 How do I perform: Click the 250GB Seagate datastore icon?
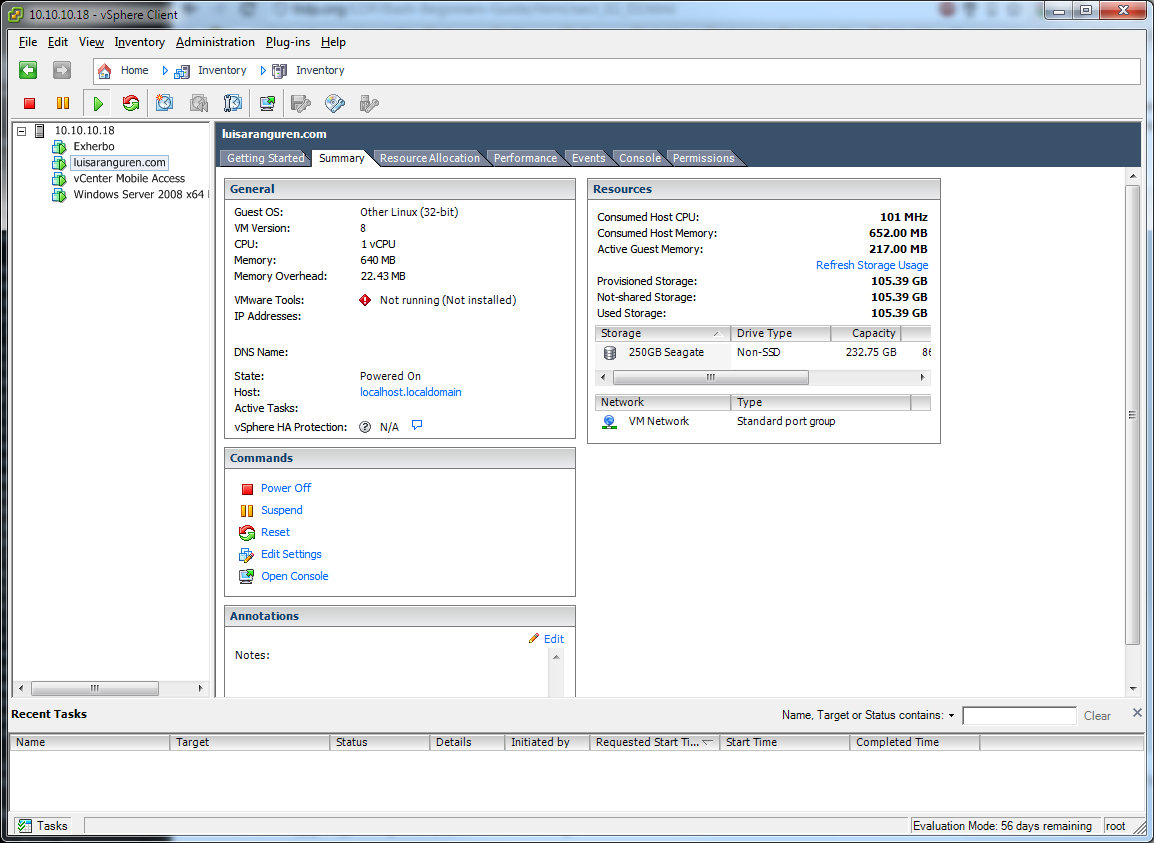[609, 353]
